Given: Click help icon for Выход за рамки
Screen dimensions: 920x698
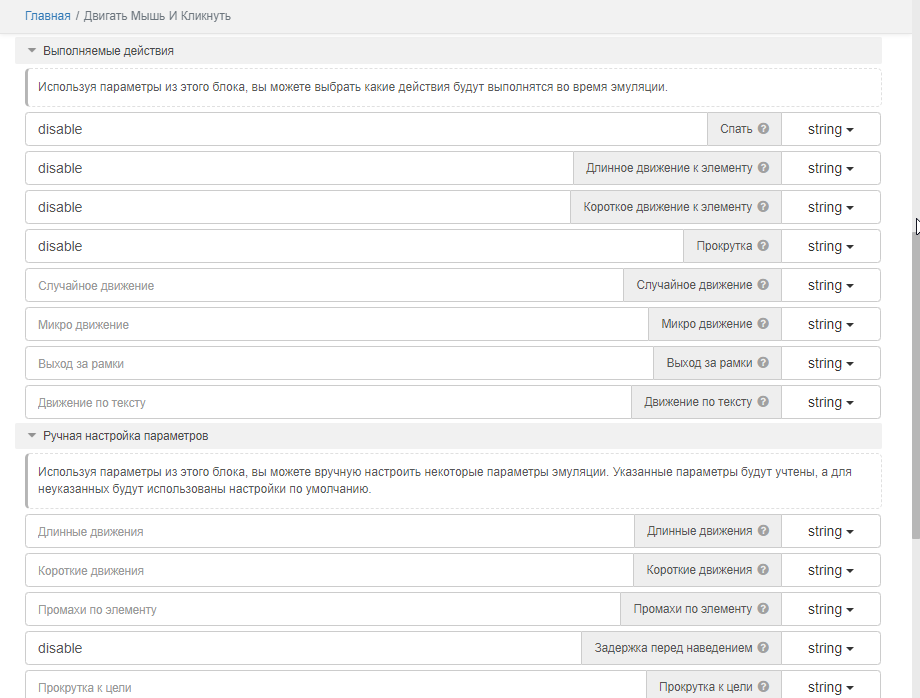Looking at the screenshot, I should click(763, 363).
